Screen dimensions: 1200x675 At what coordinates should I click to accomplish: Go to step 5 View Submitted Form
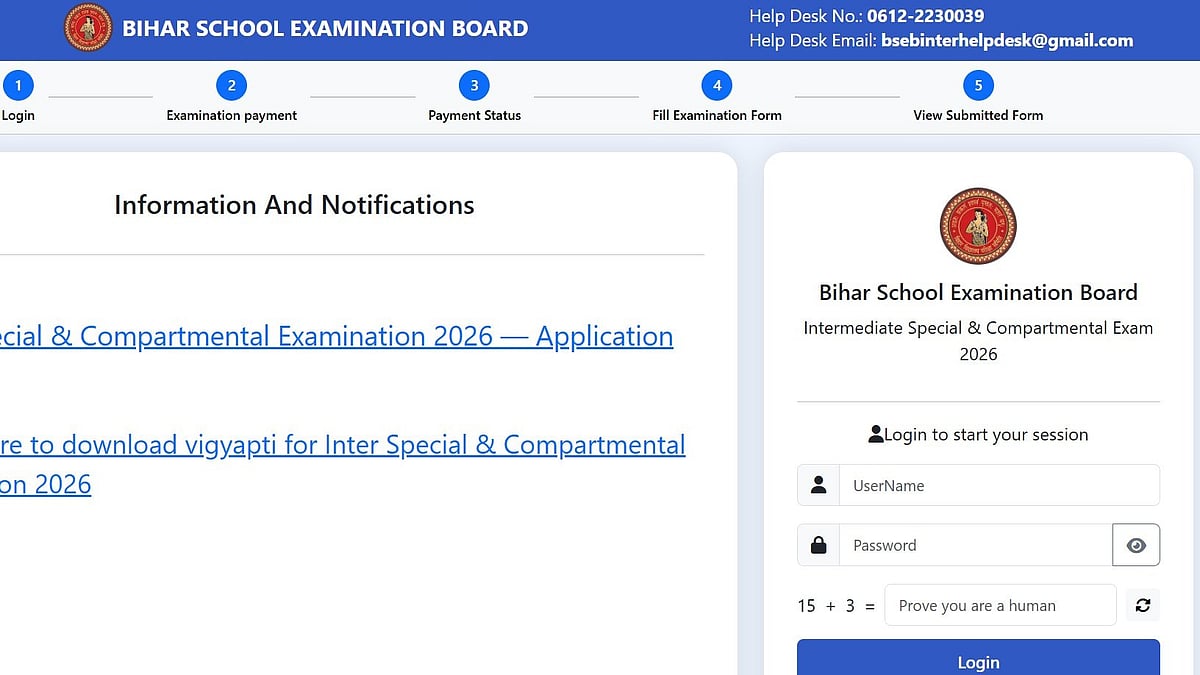pos(978,85)
